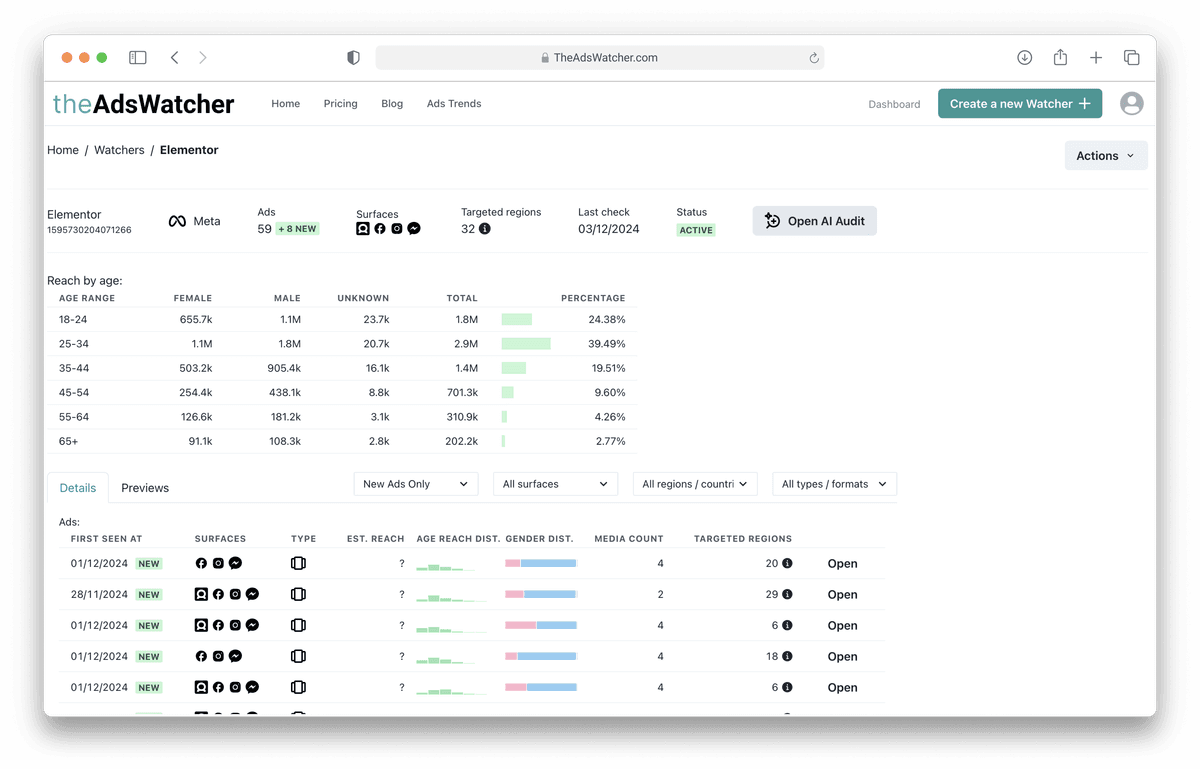The image size is (1200, 769).
Task: Click the Watchers breadcrumb link
Action: click(x=119, y=150)
